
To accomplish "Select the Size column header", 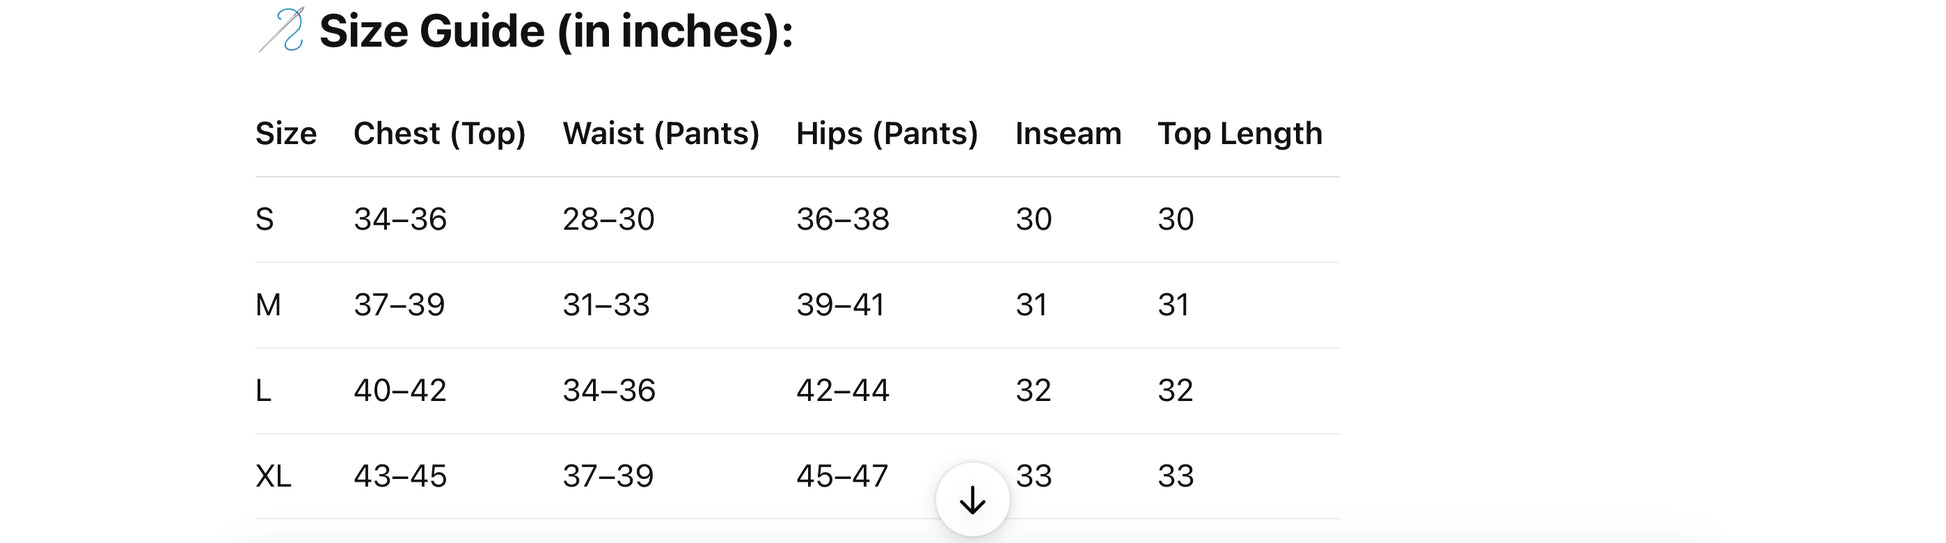I will [x=286, y=133].
